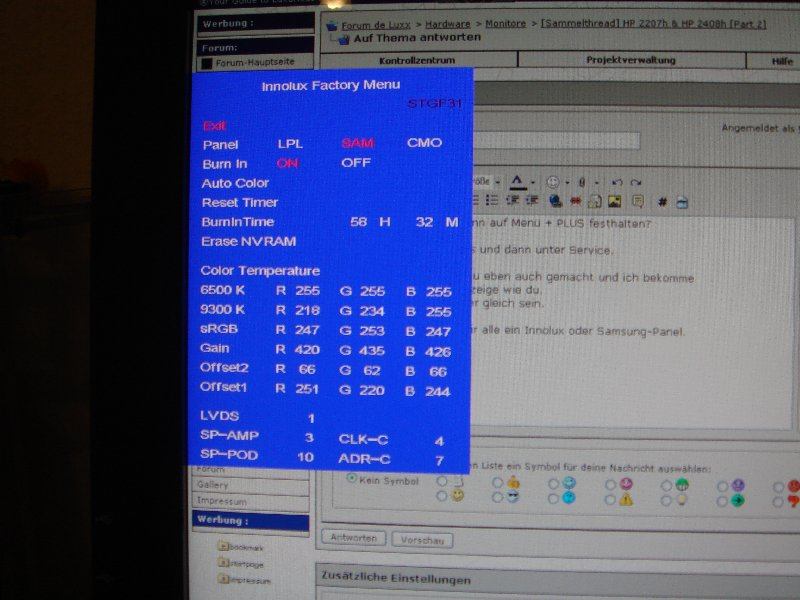Image resolution: width=800 pixels, height=600 pixels.
Task: Click the Vorschau button
Action: pos(422,540)
